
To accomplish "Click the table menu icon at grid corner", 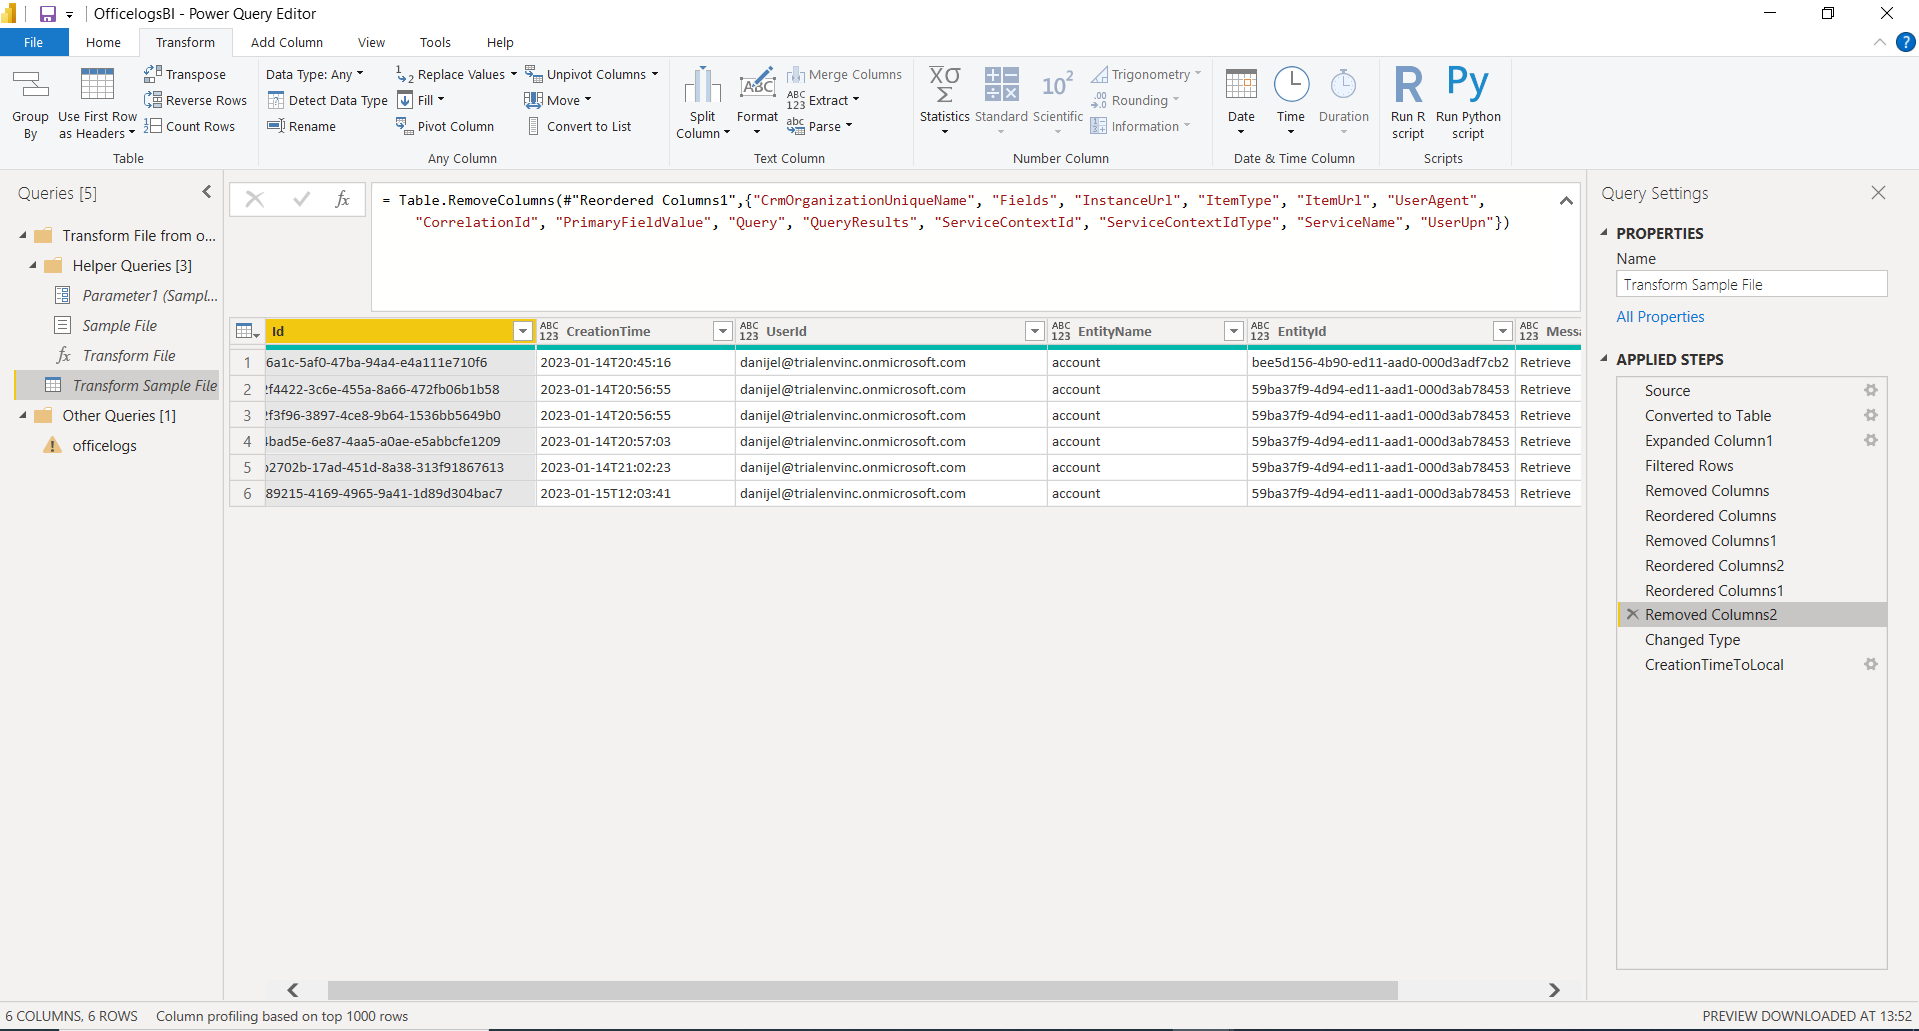I will [x=247, y=331].
